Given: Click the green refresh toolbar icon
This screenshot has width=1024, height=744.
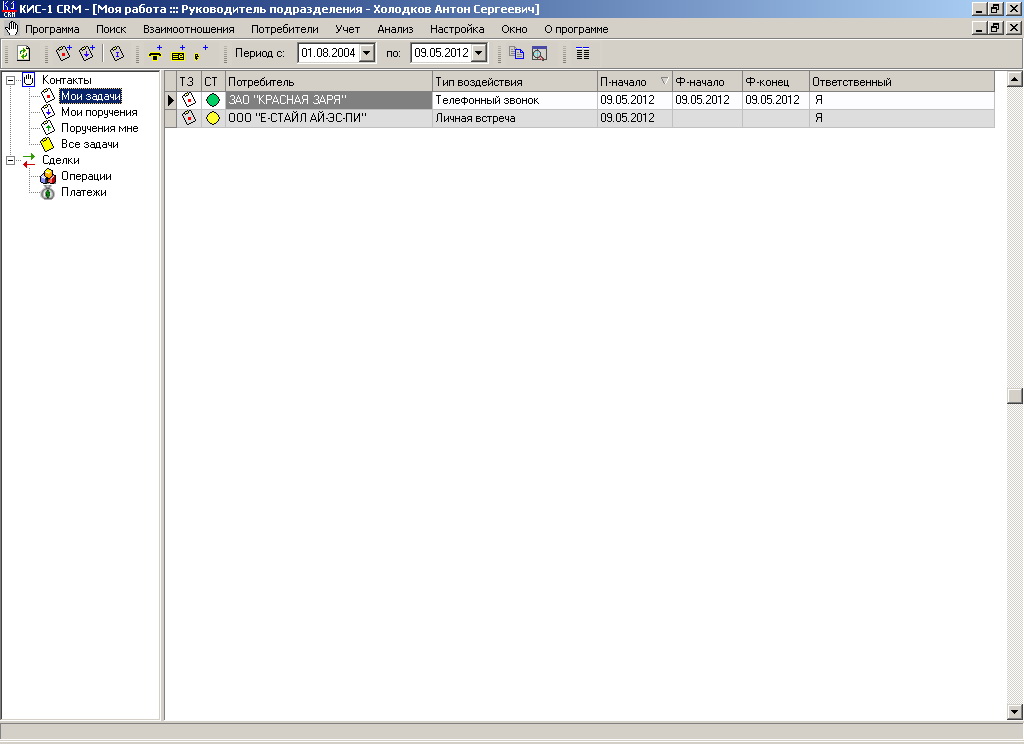Looking at the screenshot, I should click(24, 54).
